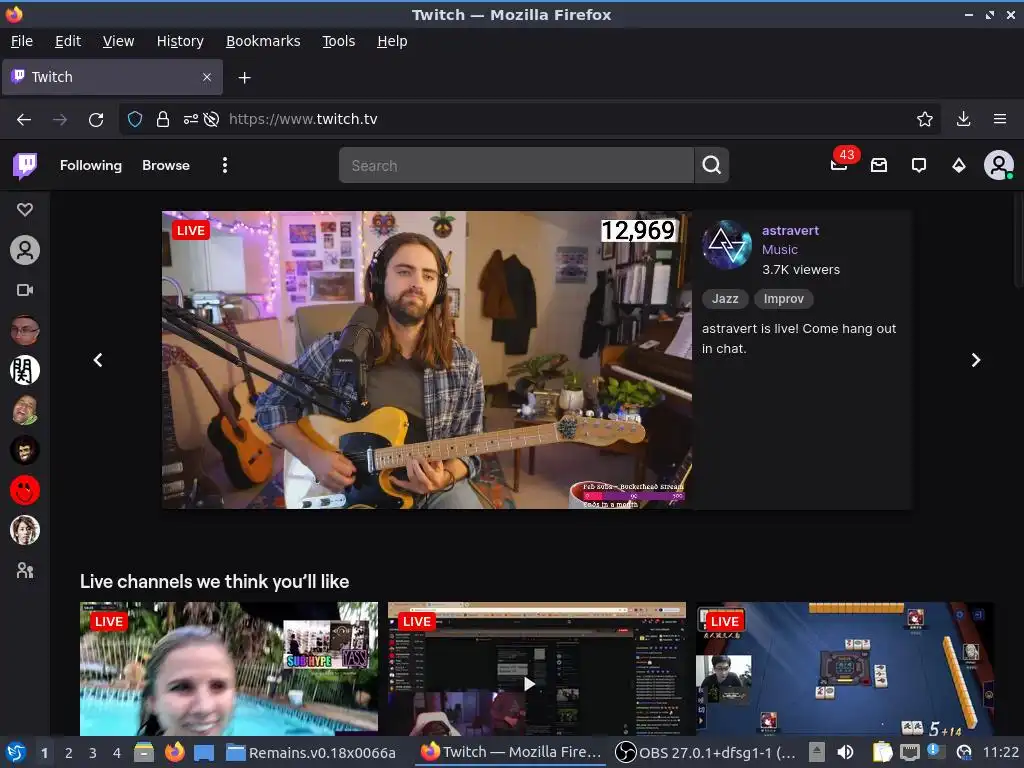
Task: Open a new tab with the plus button
Action: [x=244, y=78]
